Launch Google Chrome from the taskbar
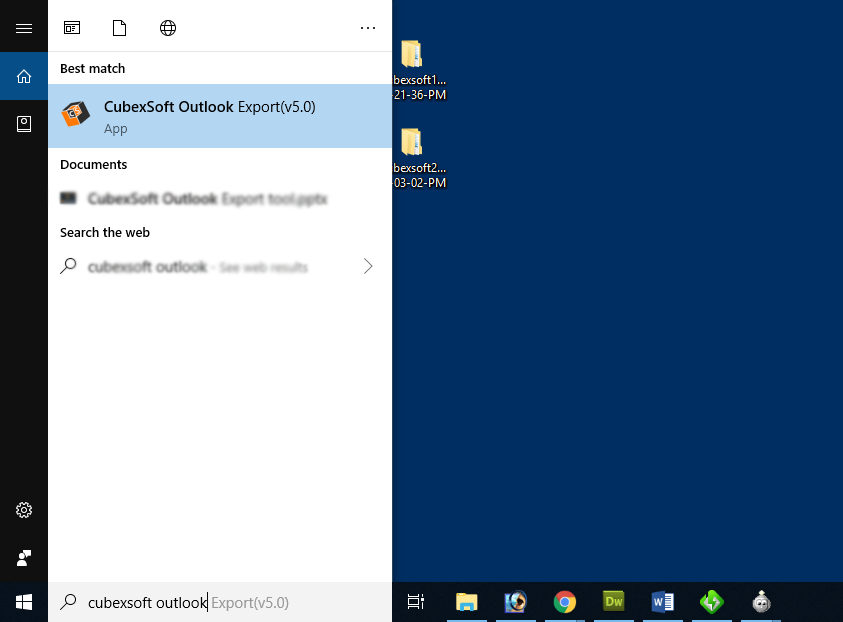The width and height of the screenshot is (843, 622). [565, 602]
